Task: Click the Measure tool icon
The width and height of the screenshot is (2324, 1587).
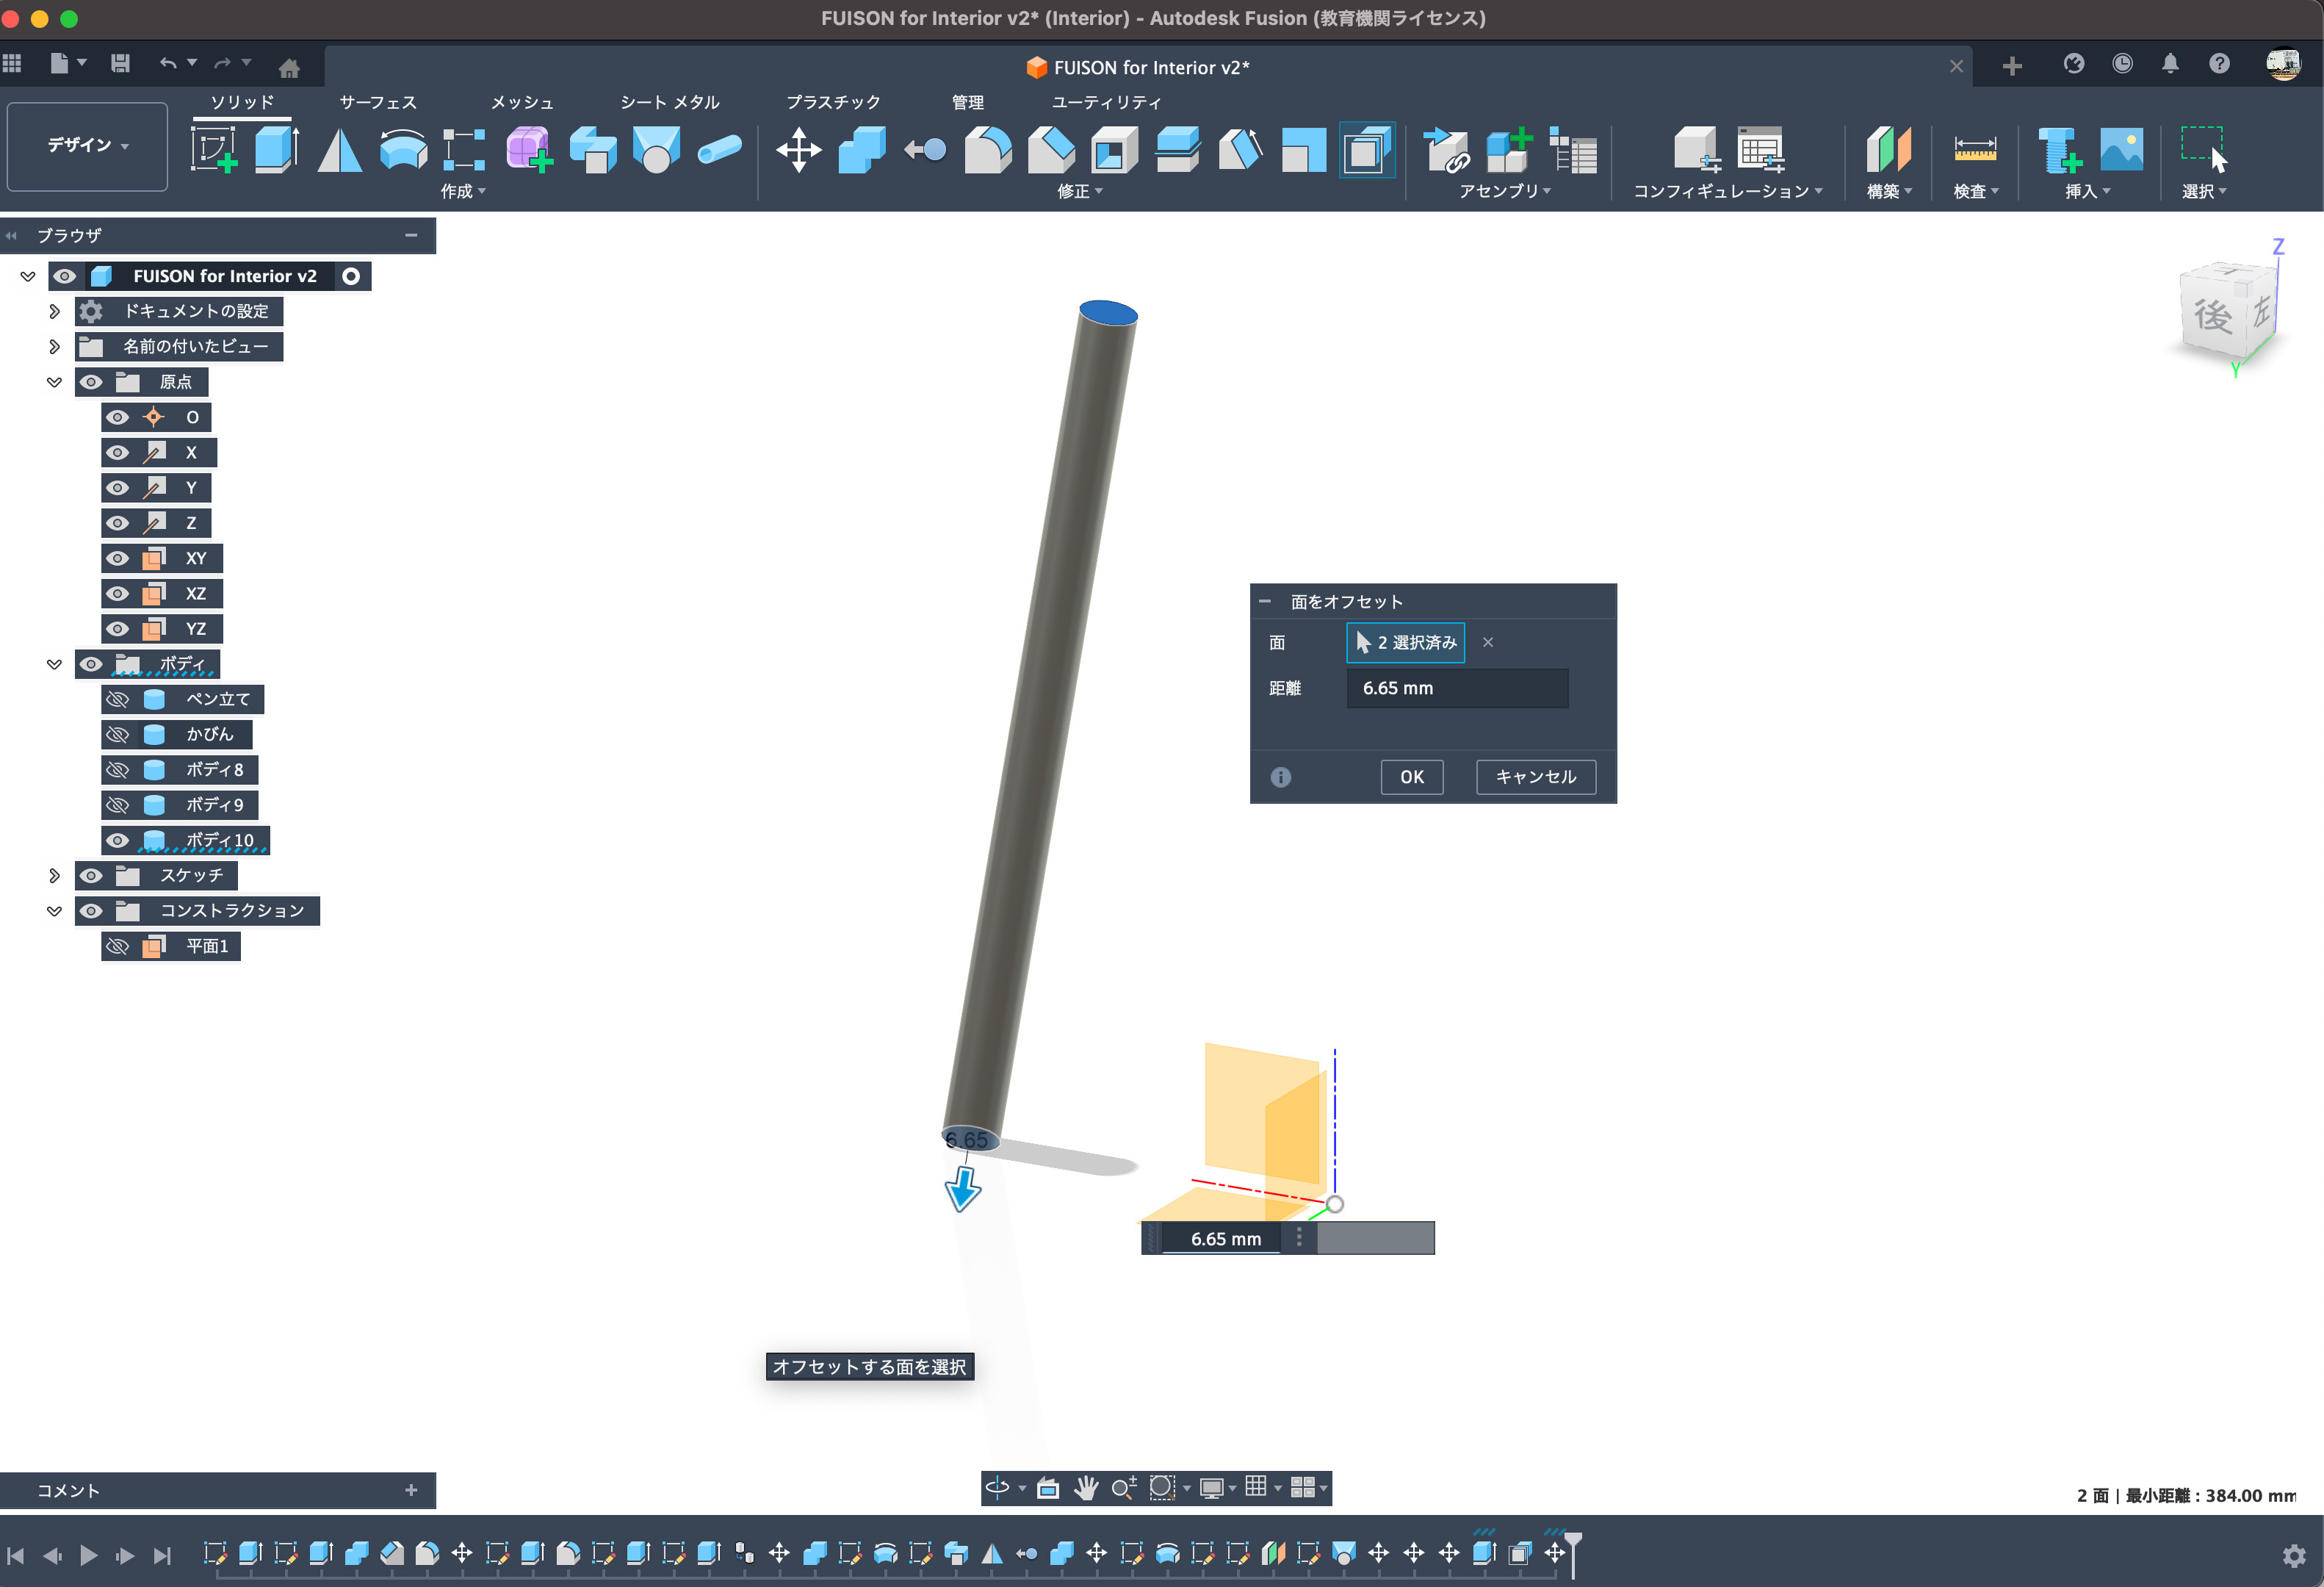Action: [x=1974, y=150]
